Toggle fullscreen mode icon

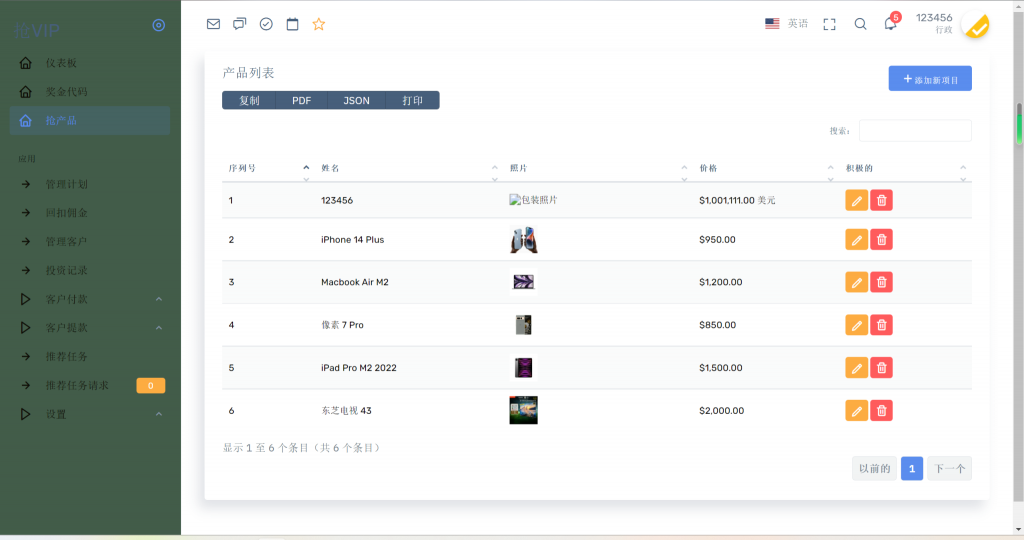pos(829,24)
